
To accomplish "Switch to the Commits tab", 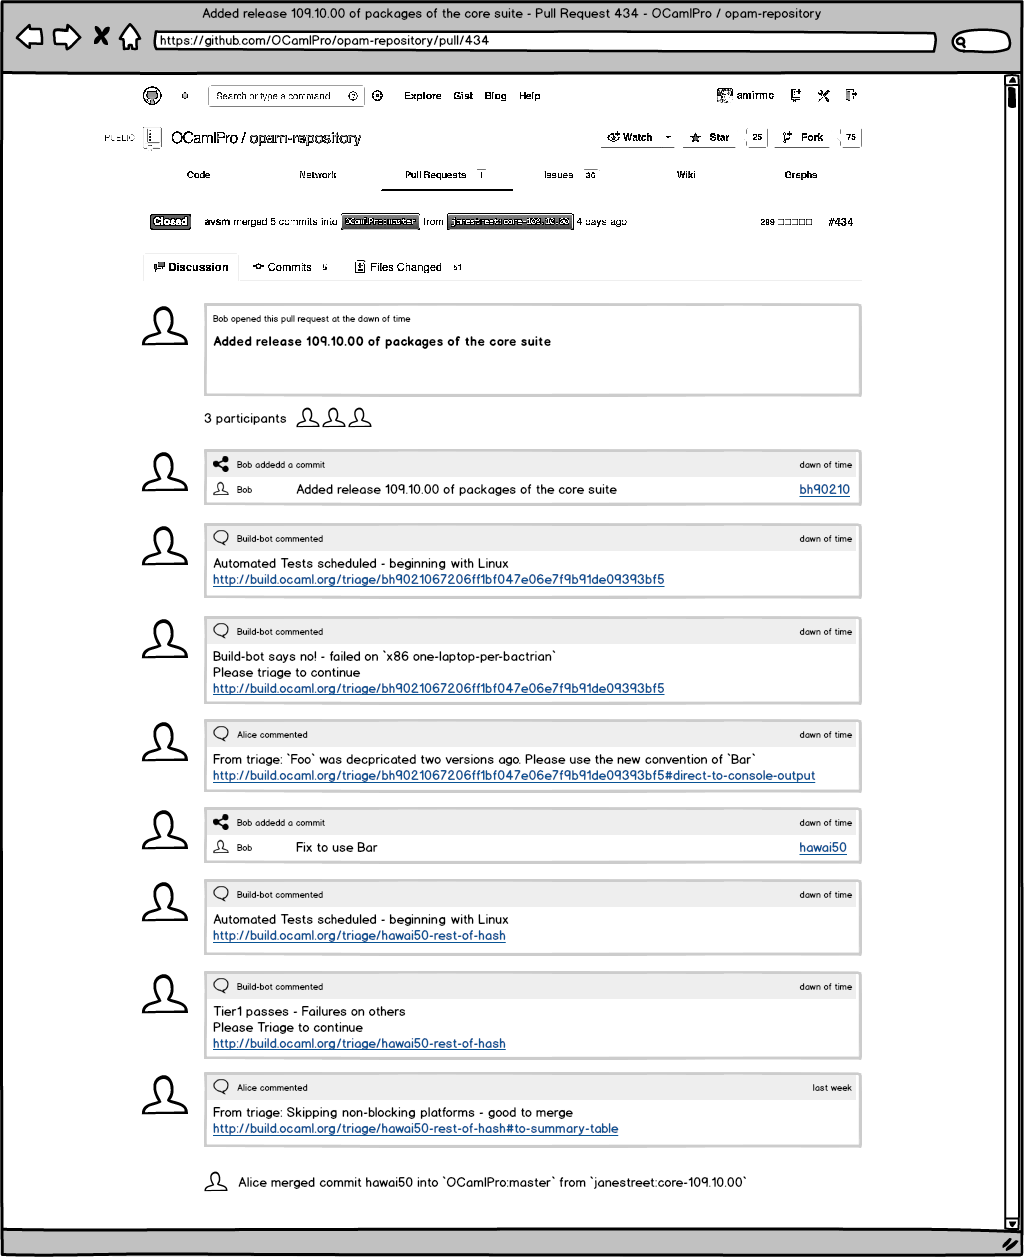I will coord(290,267).
